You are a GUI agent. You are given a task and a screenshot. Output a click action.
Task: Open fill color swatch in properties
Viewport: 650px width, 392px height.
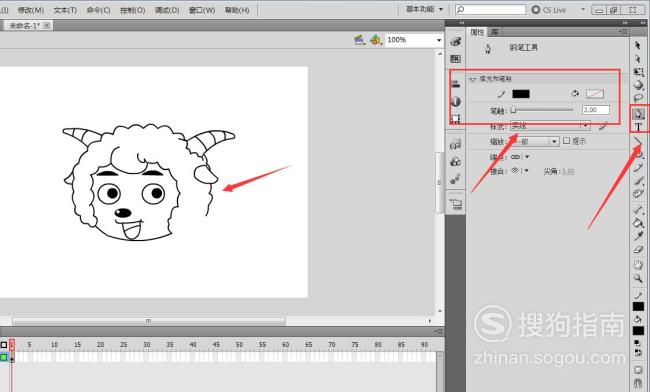(594, 94)
